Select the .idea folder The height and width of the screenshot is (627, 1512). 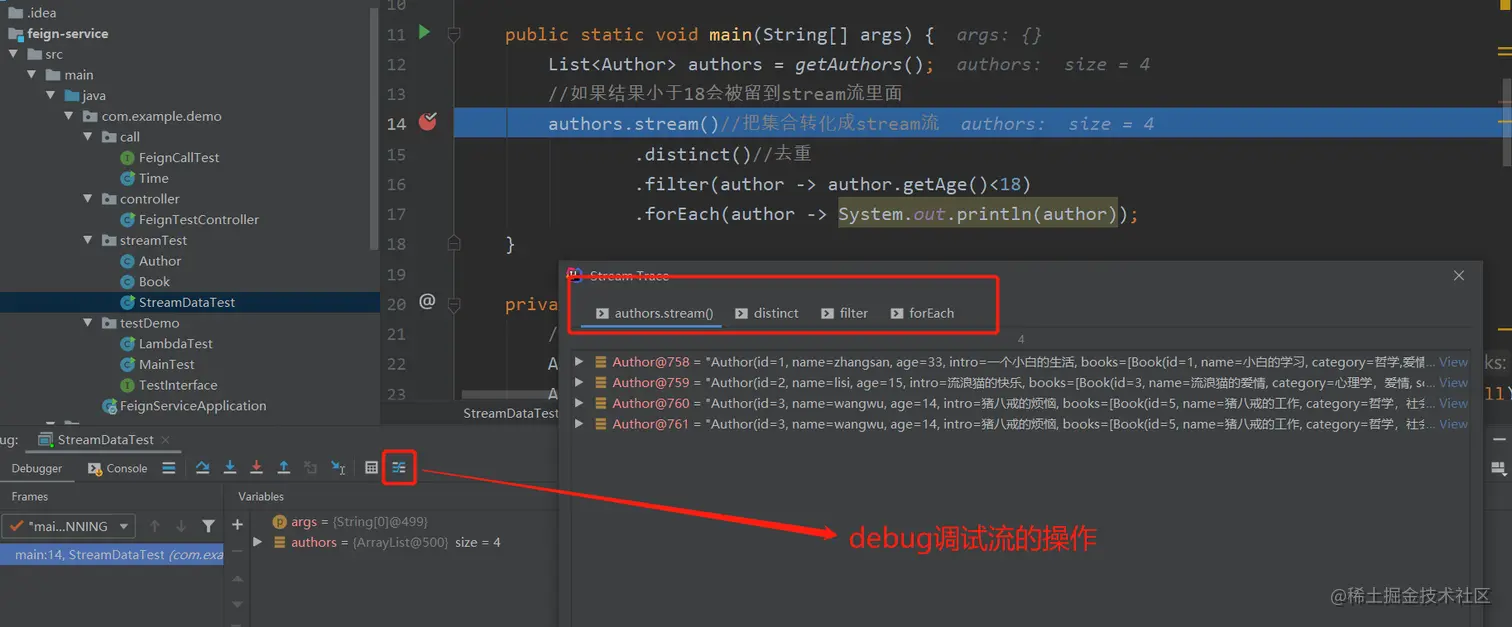point(42,12)
